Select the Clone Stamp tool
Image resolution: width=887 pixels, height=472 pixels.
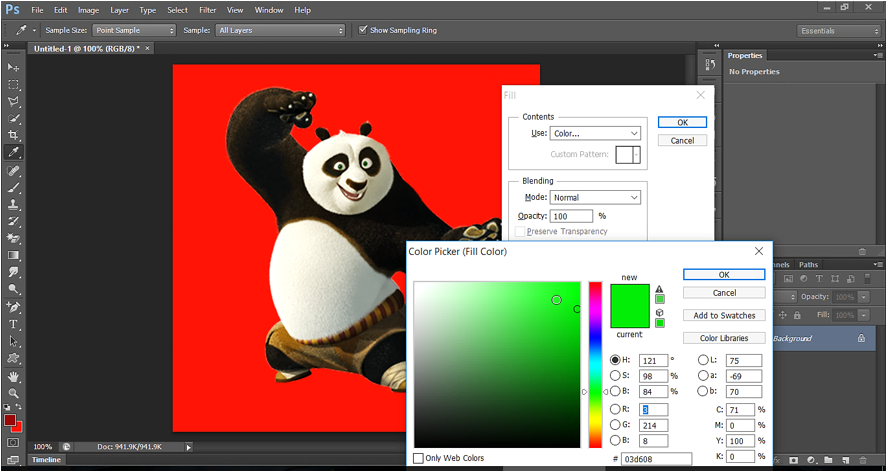13,204
